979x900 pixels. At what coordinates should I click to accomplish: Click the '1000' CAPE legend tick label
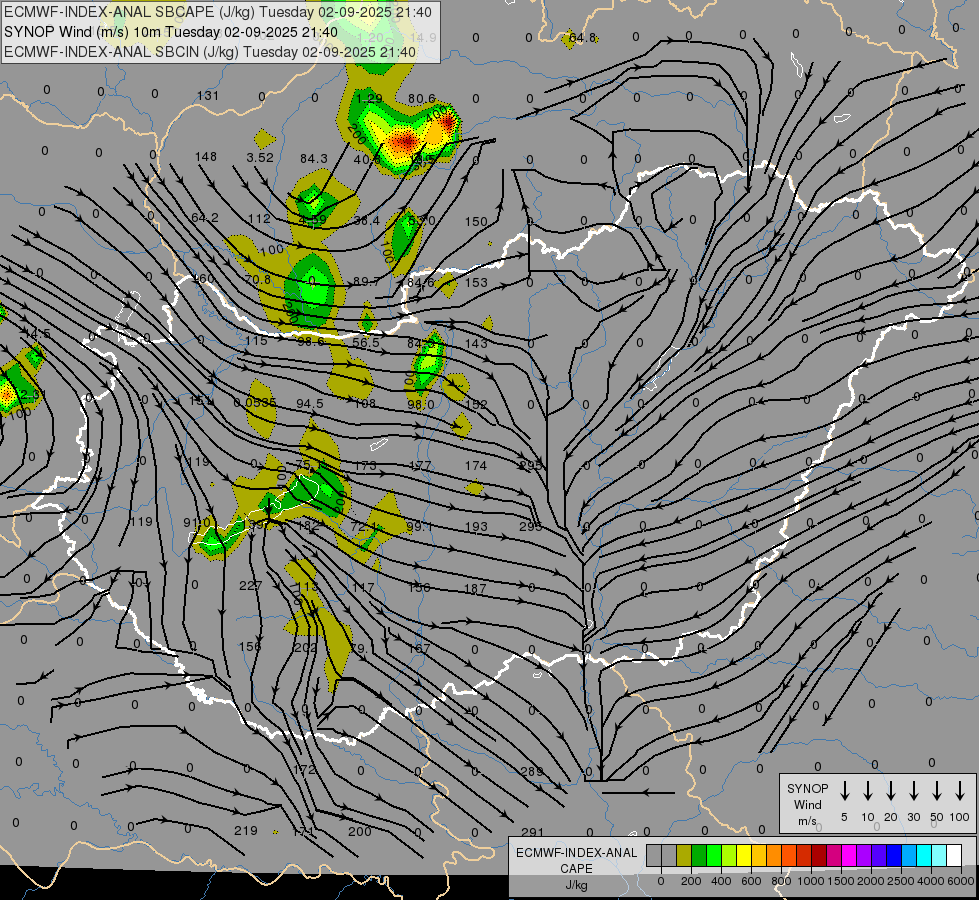pos(811,881)
